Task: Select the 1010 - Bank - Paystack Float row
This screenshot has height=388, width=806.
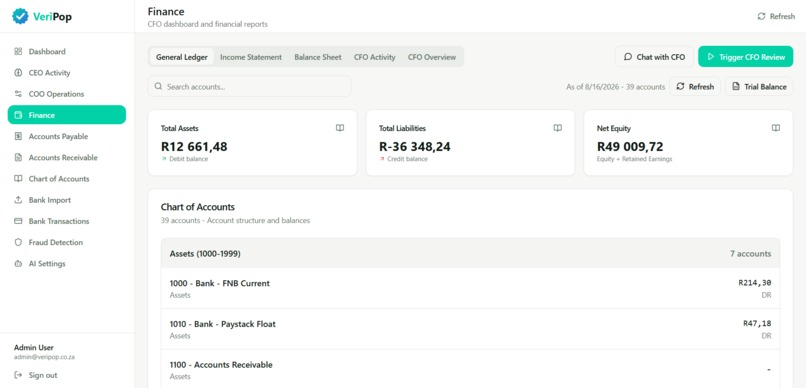Action: click(x=470, y=329)
